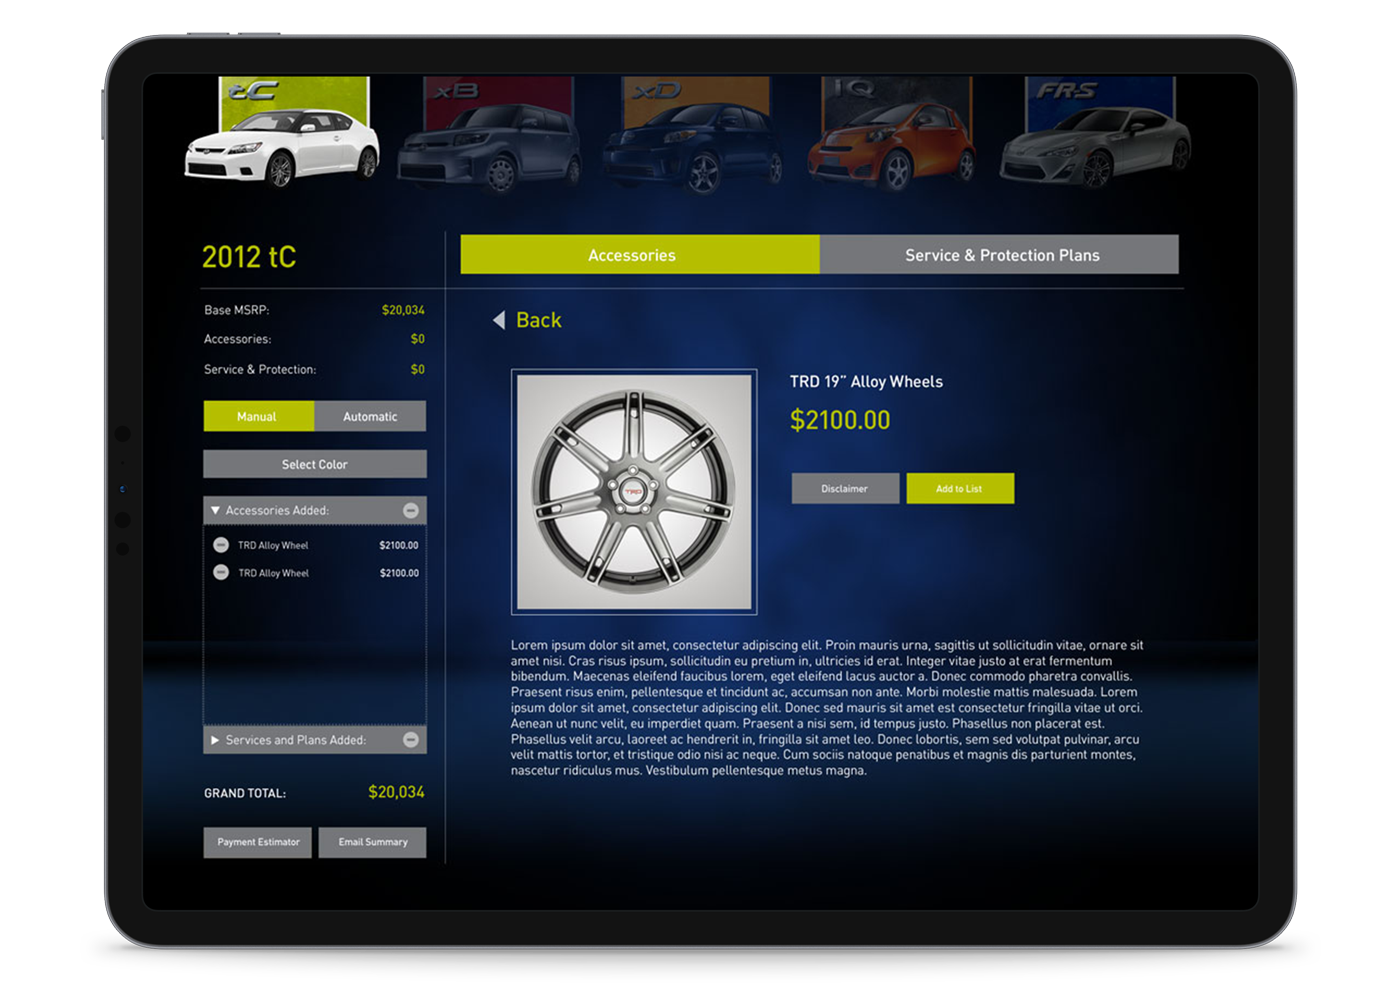Select the FR-S car model thumbnail
Screen dimensions: 1400x999
(x=1096, y=133)
